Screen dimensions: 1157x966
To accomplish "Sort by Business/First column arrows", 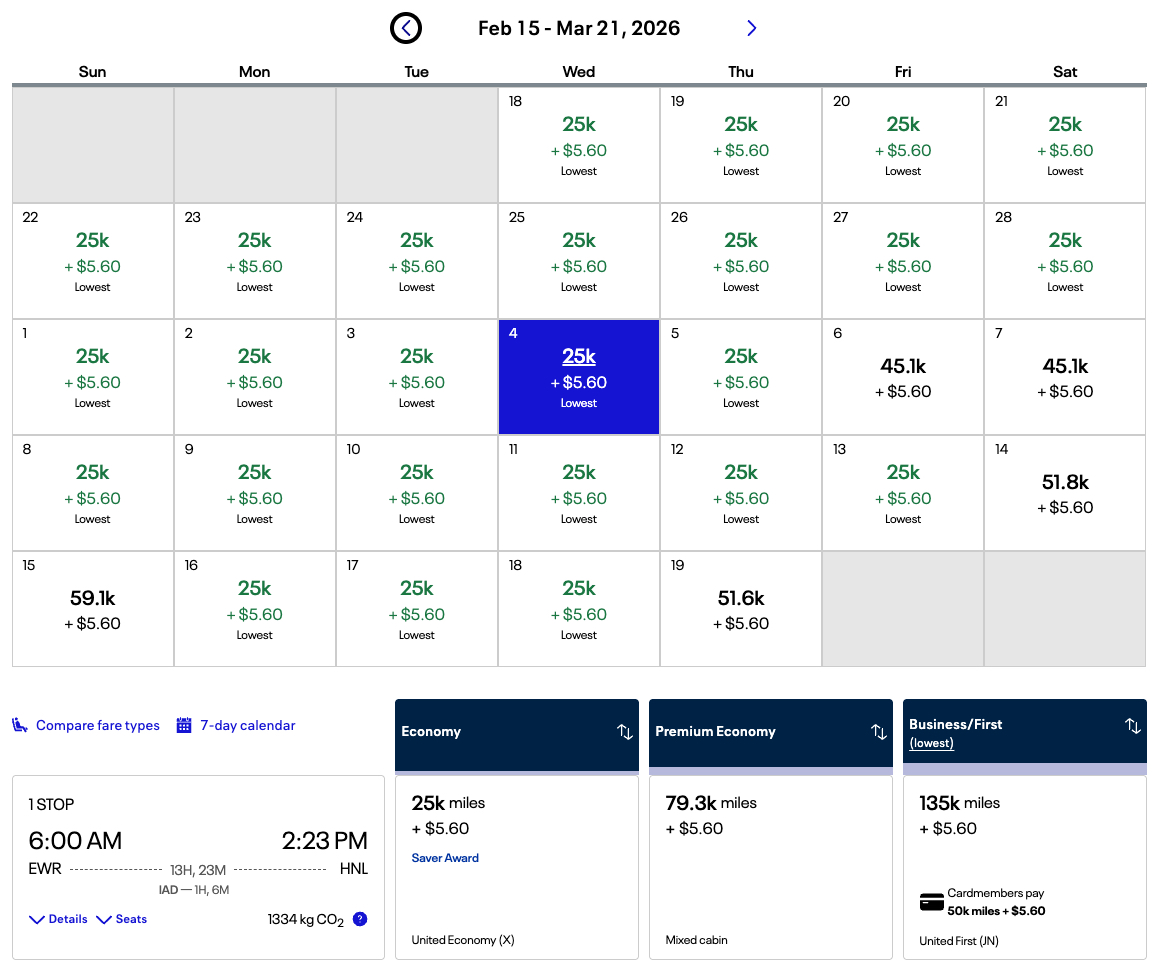I will tap(1133, 726).
